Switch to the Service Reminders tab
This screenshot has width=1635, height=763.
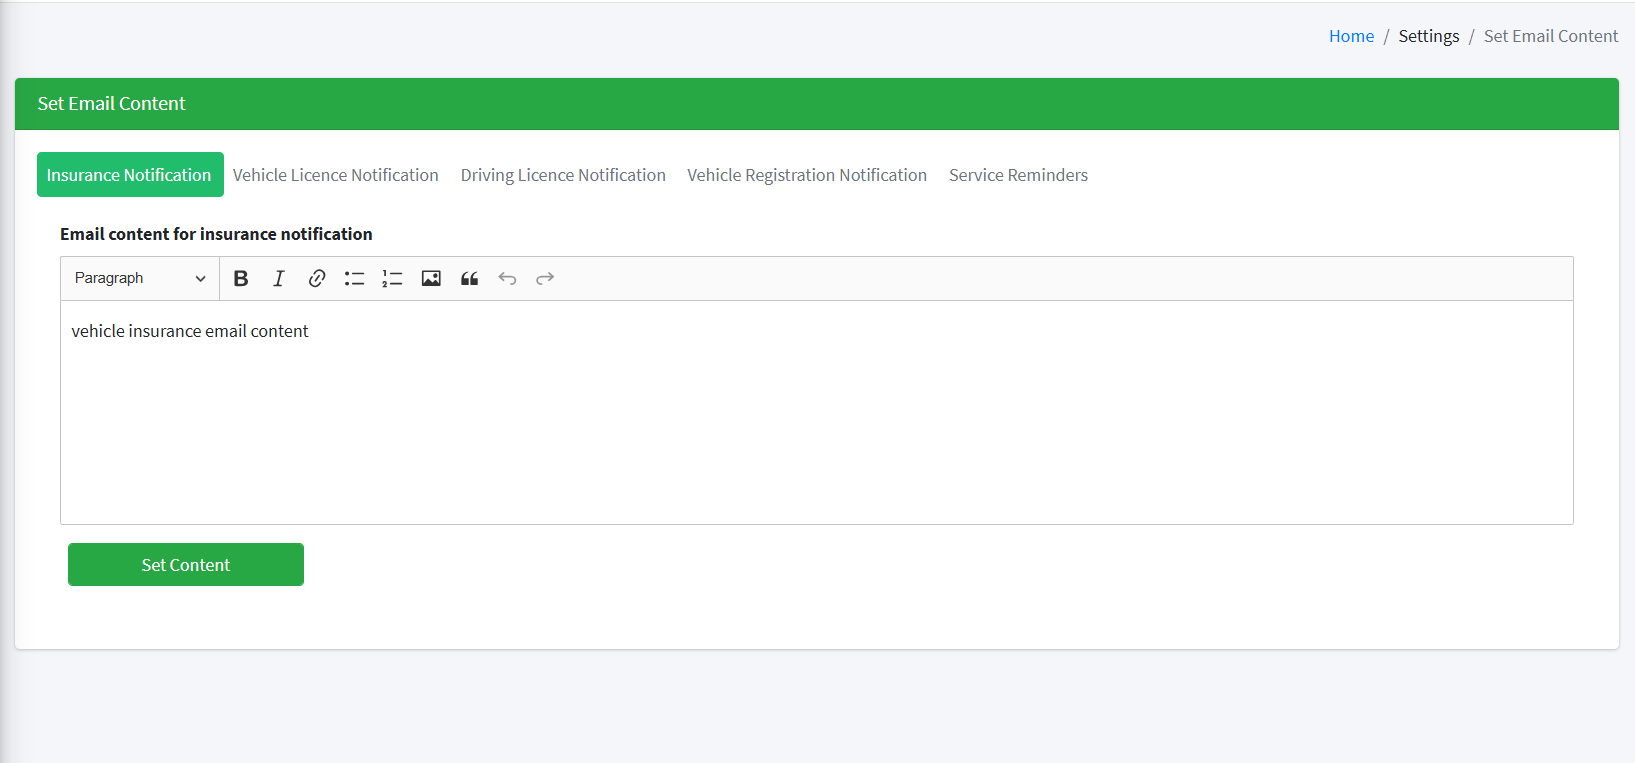point(1018,175)
